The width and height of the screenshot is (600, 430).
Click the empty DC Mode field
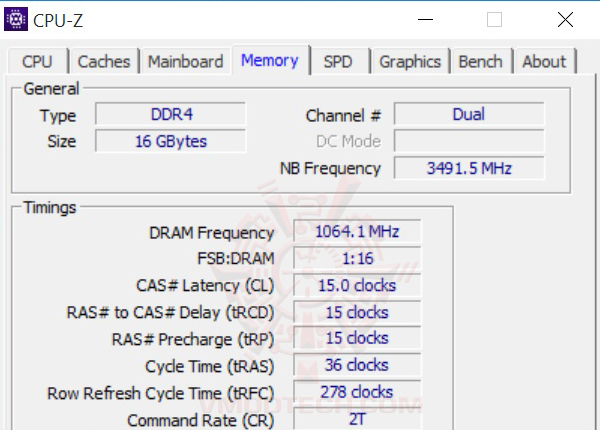[469, 141]
